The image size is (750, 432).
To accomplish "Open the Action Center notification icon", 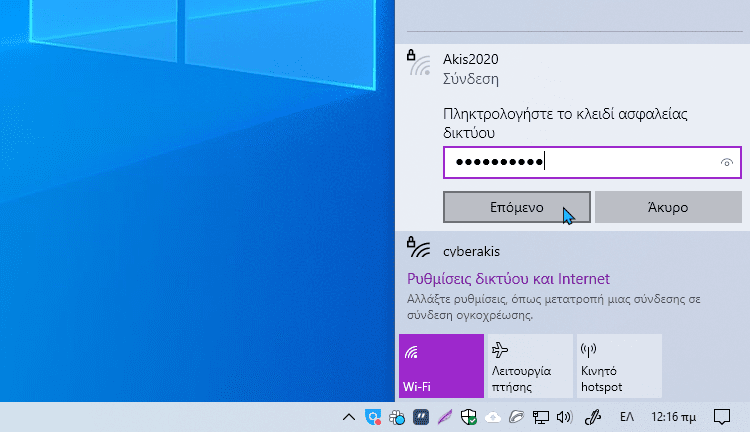I will [722, 417].
